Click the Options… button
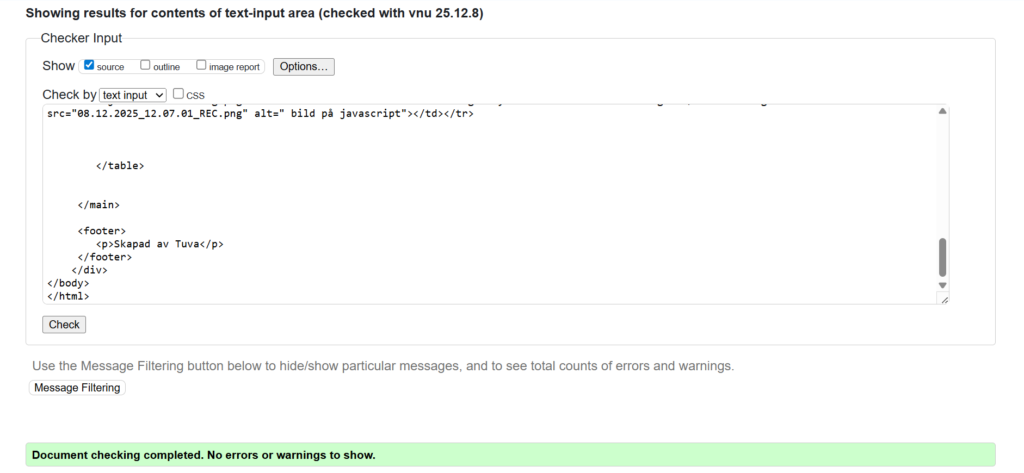This screenshot has height=473, width=1024. point(303,67)
